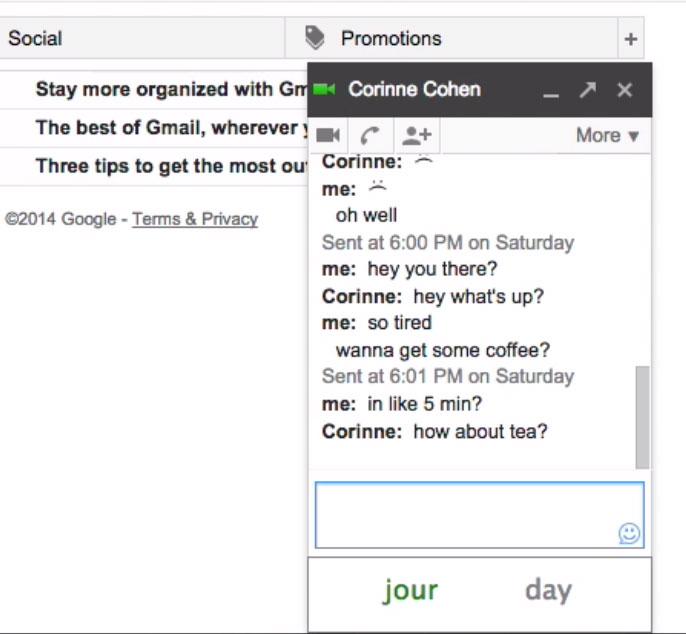Pop out the chat window
The height and width of the screenshot is (634, 686).
coord(588,90)
